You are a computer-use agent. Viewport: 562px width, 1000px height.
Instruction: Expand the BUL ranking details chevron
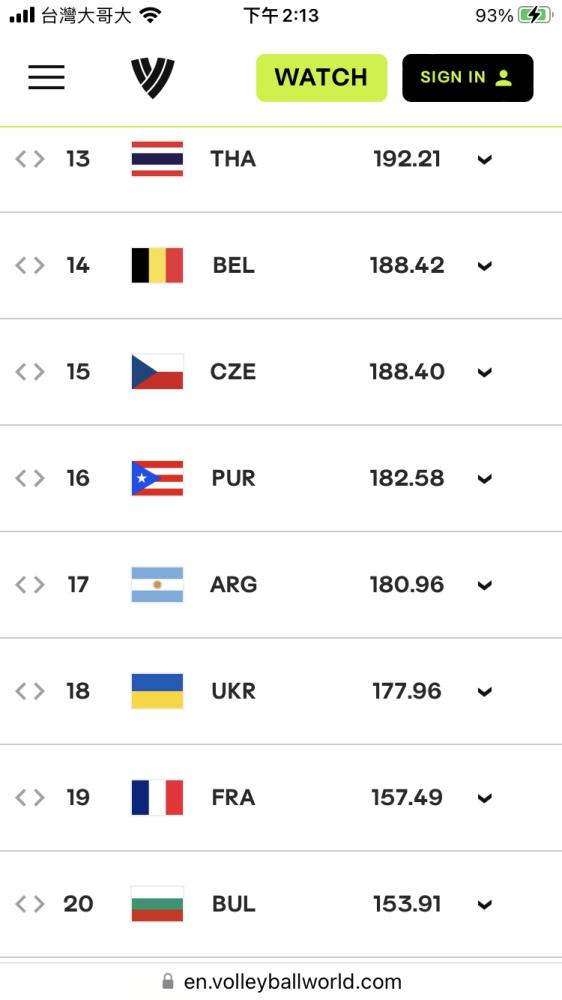(x=485, y=904)
